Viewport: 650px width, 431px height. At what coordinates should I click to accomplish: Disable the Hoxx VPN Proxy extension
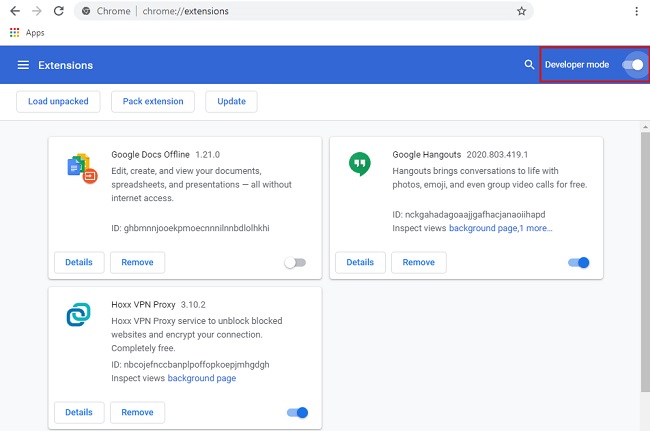pyautogui.click(x=297, y=412)
